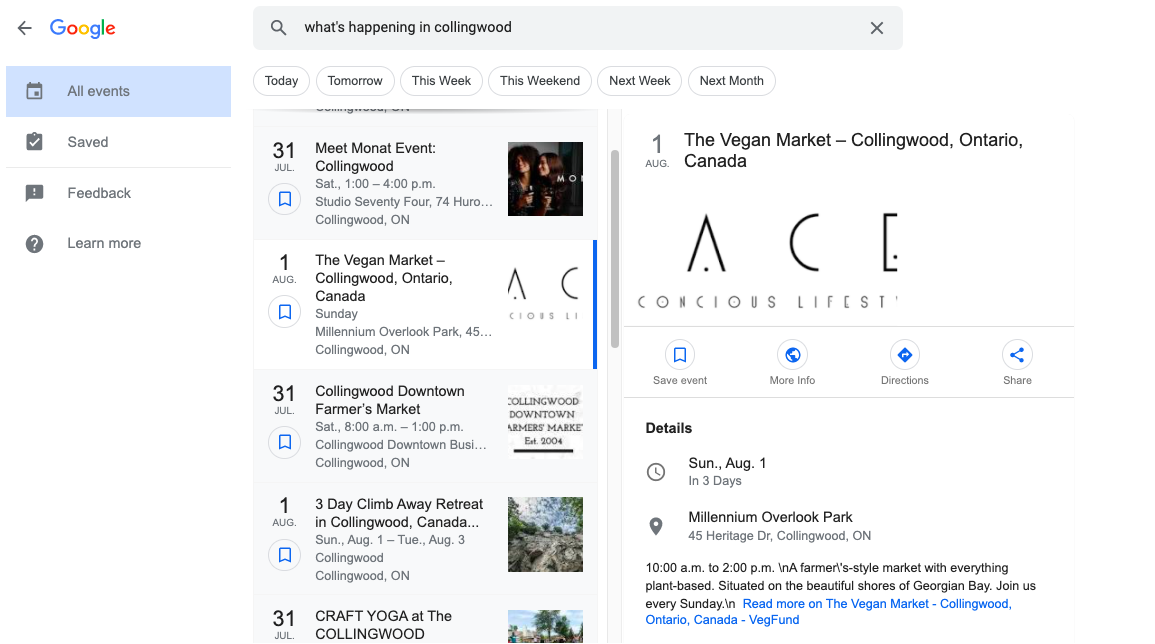Click the back arrow beside the Google logo
Image resolution: width=1155 pixels, height=644 pixels.
(24, 28)
